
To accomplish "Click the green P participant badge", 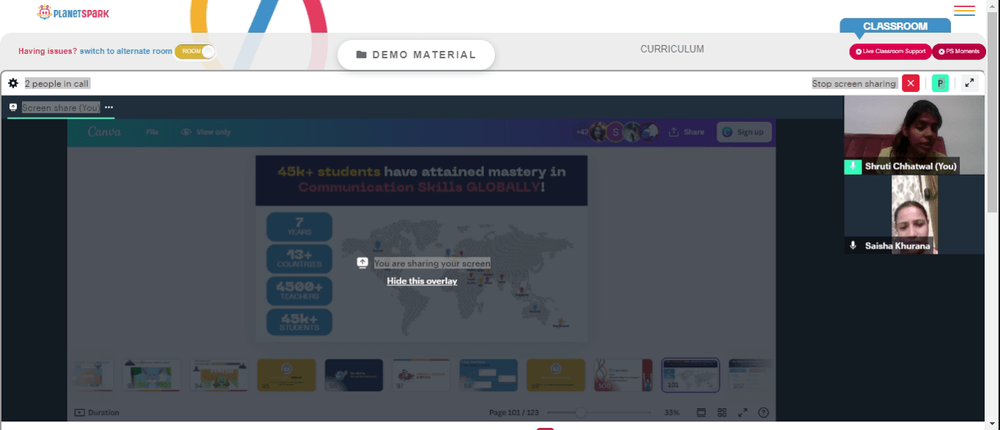I will 940,83.
